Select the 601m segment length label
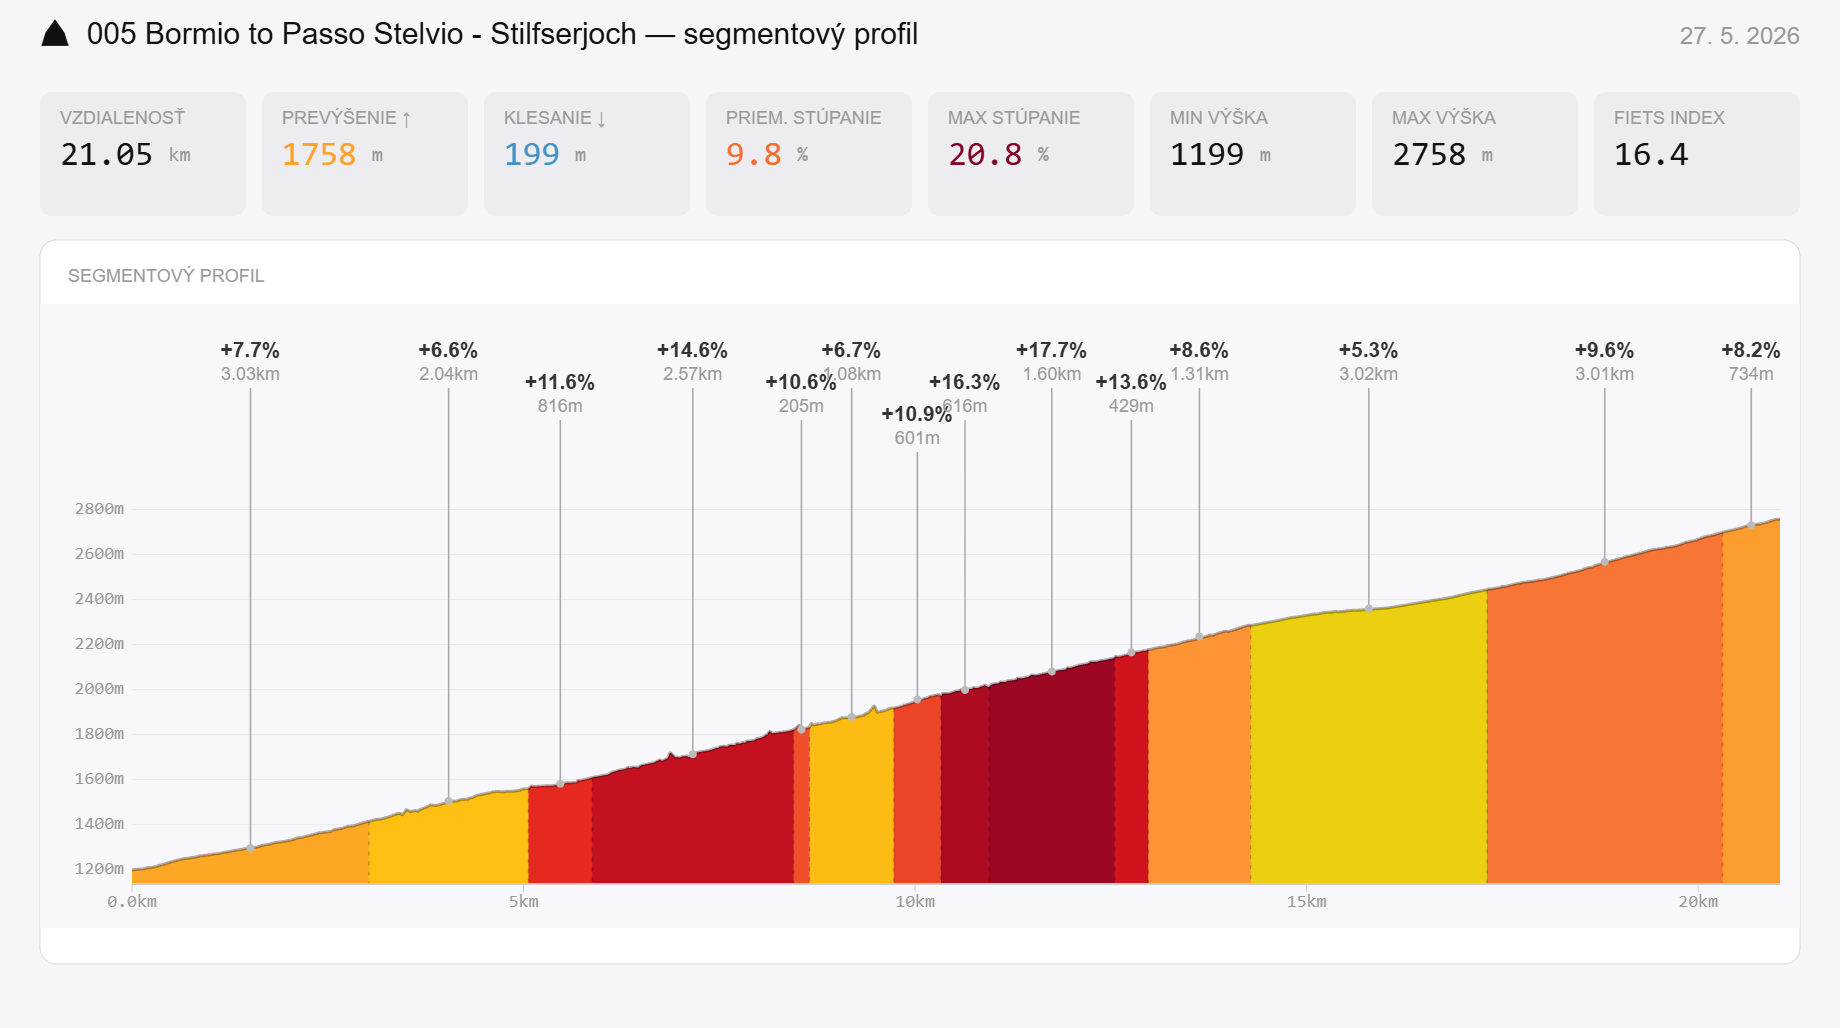This screenshot has height=1028, width=1840. tap(917, 438)
